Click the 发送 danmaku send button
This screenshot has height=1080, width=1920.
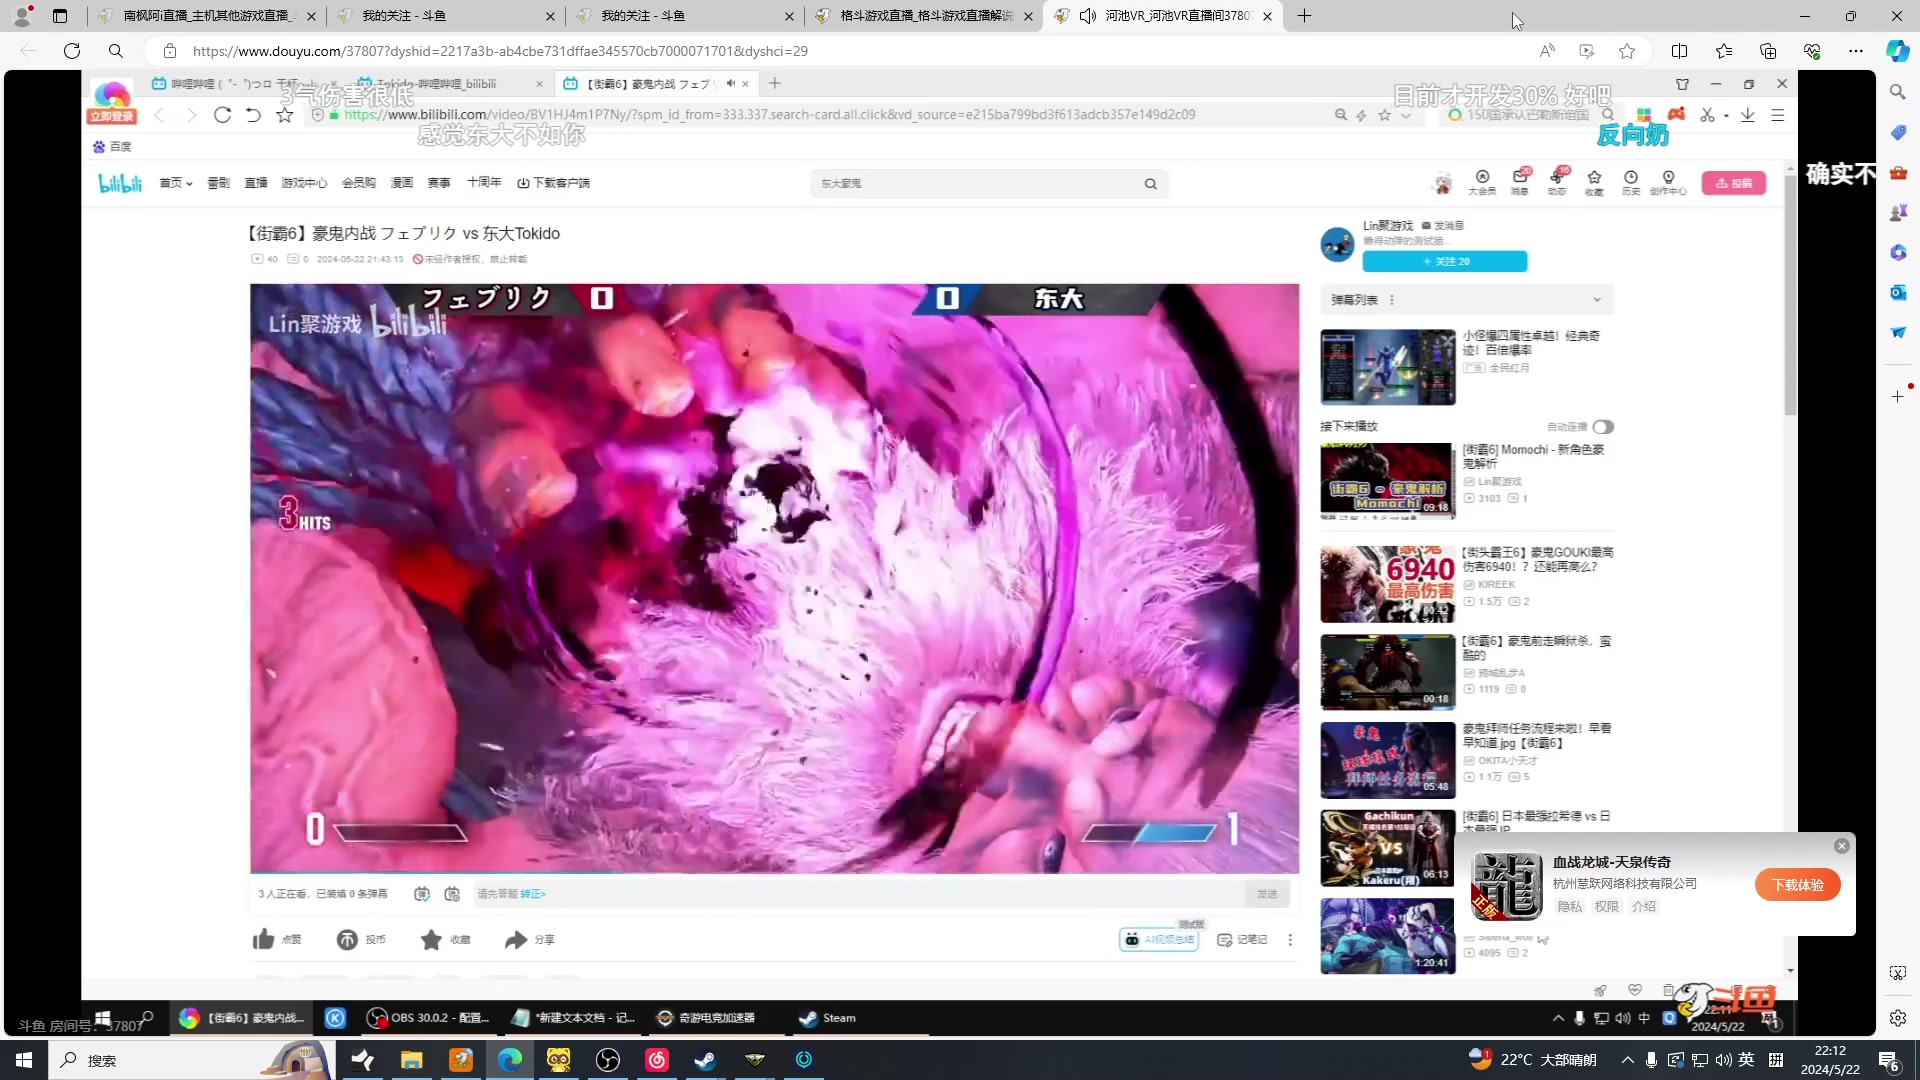[x=1267, y=894]
